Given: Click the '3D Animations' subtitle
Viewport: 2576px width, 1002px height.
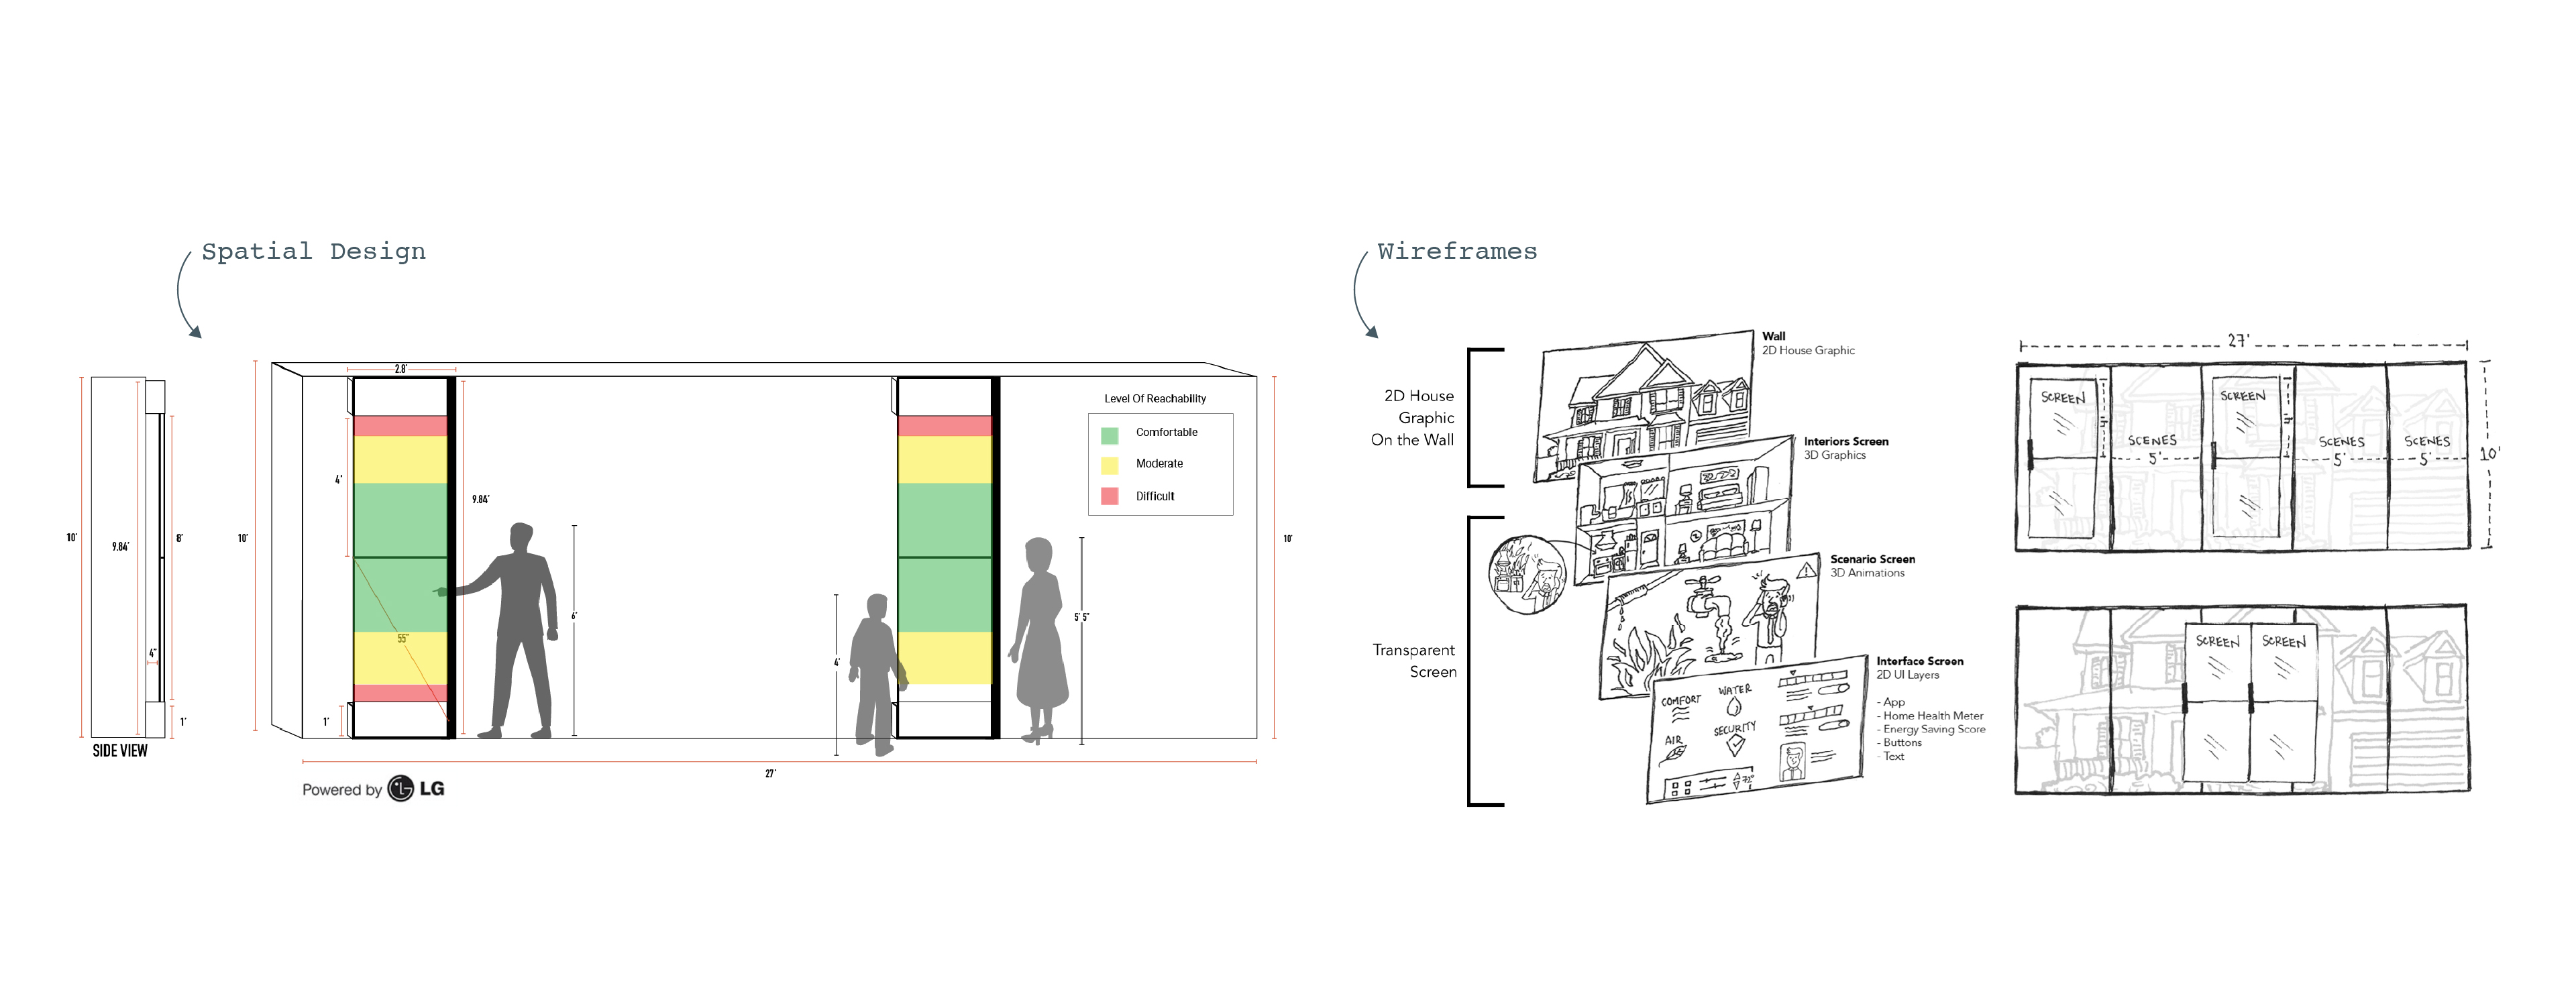Looking at the screenshot, I should tap(1867, 574).
